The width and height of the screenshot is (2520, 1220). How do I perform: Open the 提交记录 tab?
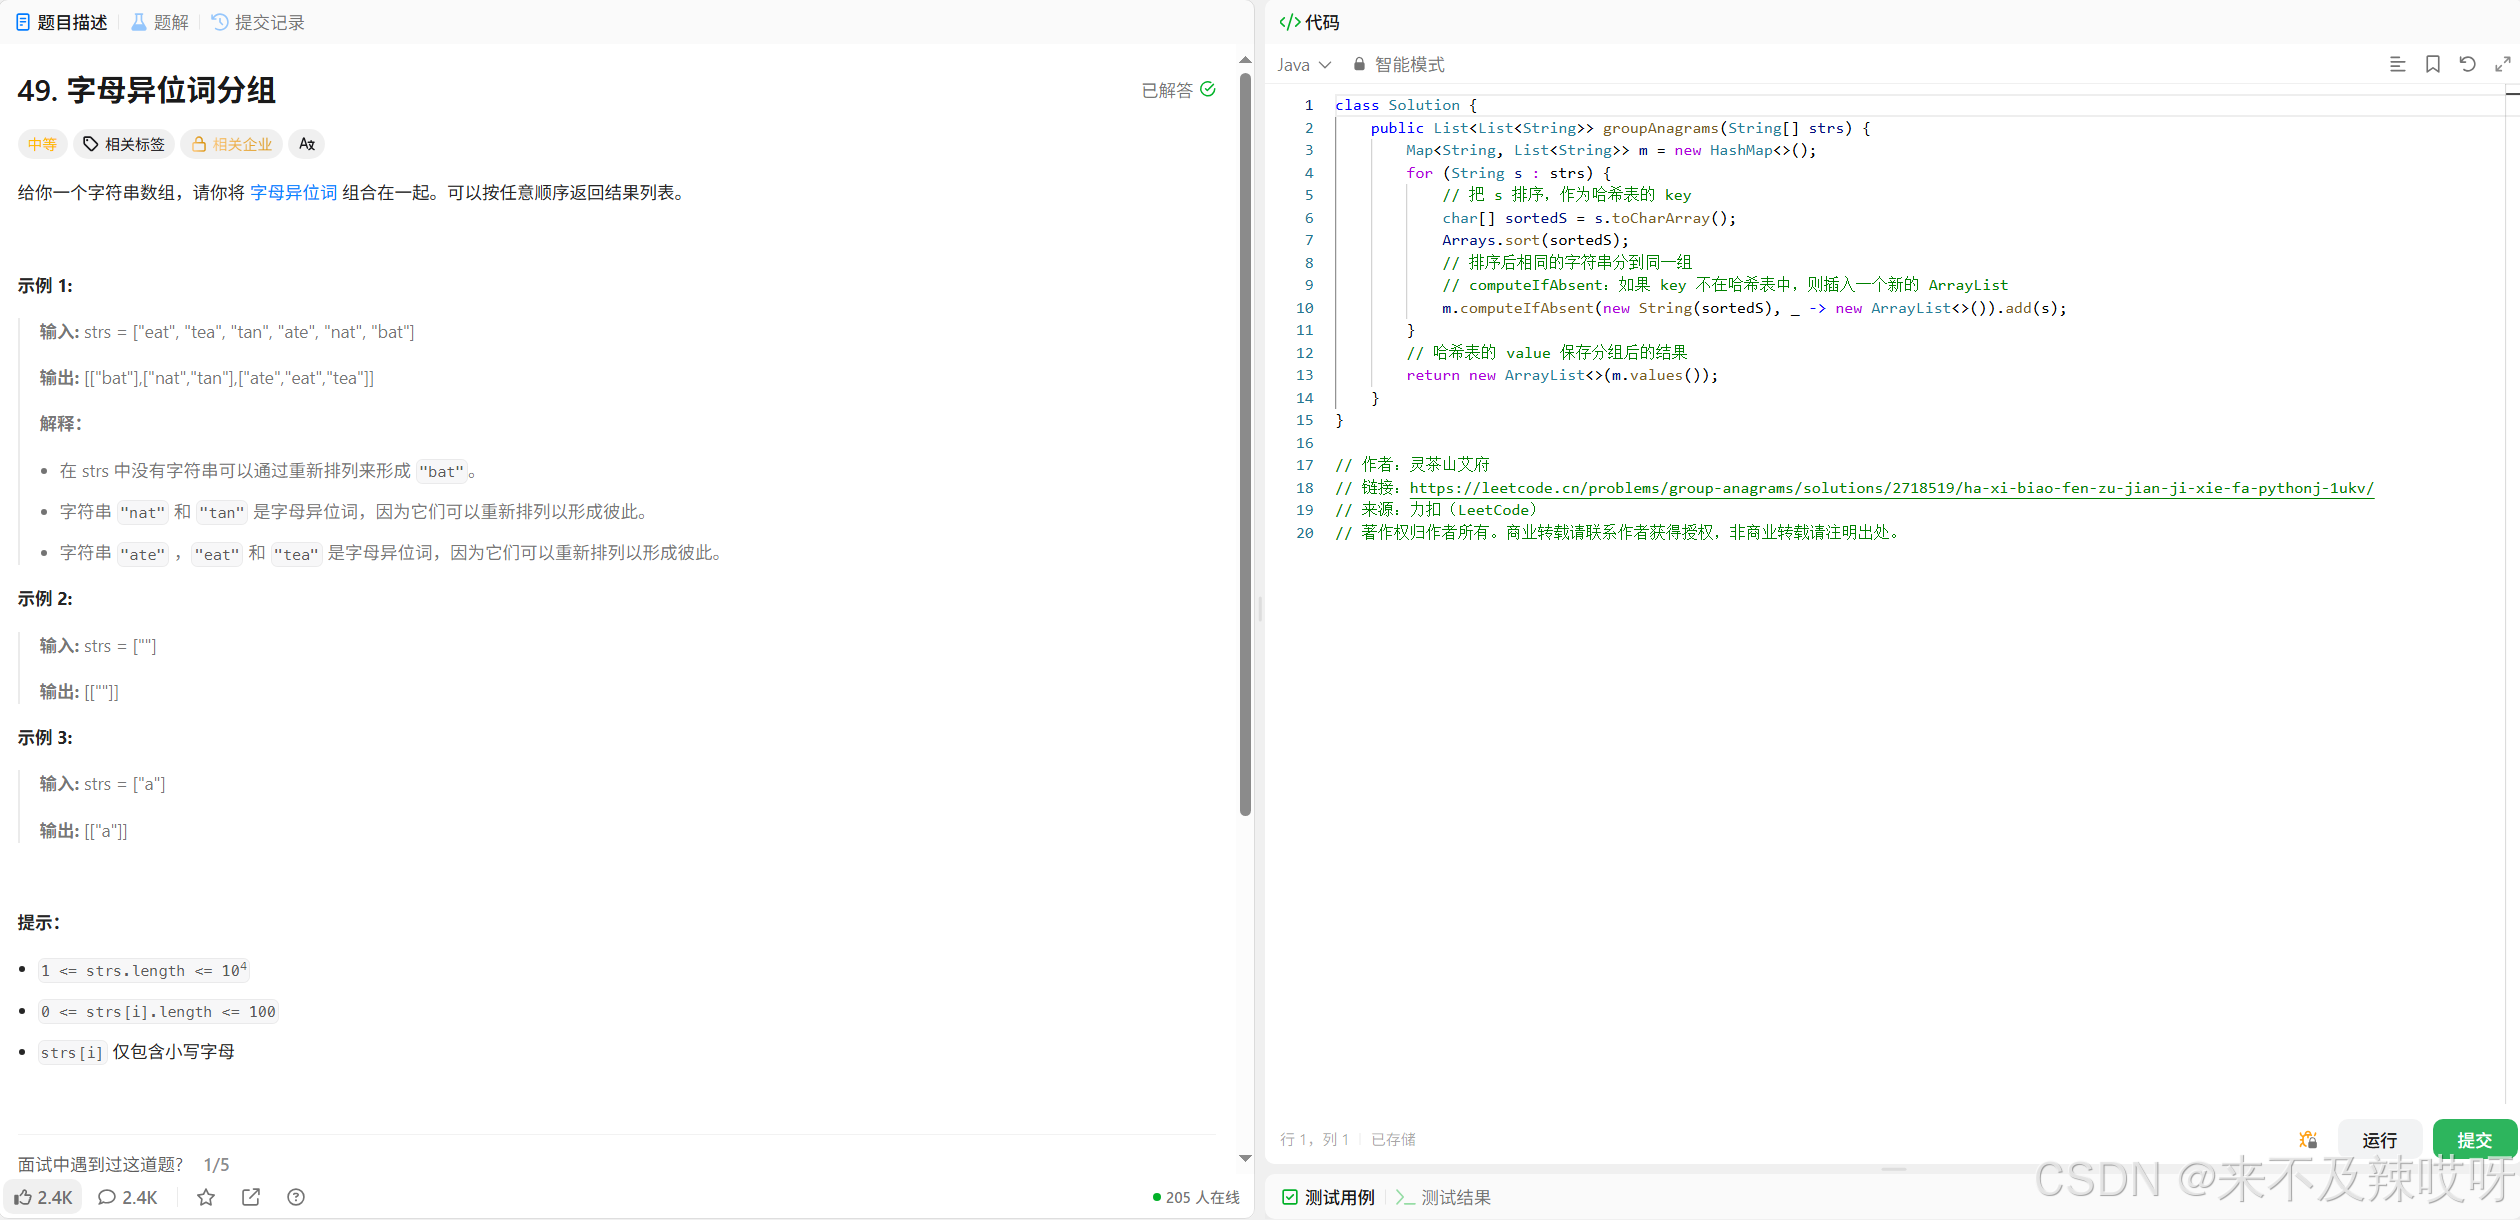tap(258, 22)
